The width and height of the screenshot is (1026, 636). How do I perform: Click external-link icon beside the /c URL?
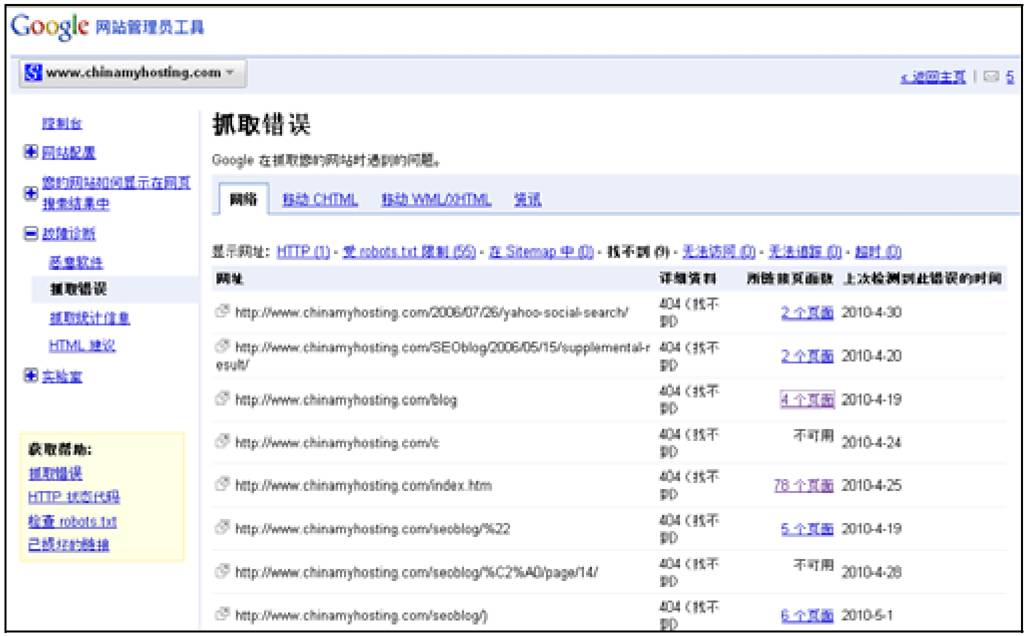pyautogui.click(x=222, y=441)
